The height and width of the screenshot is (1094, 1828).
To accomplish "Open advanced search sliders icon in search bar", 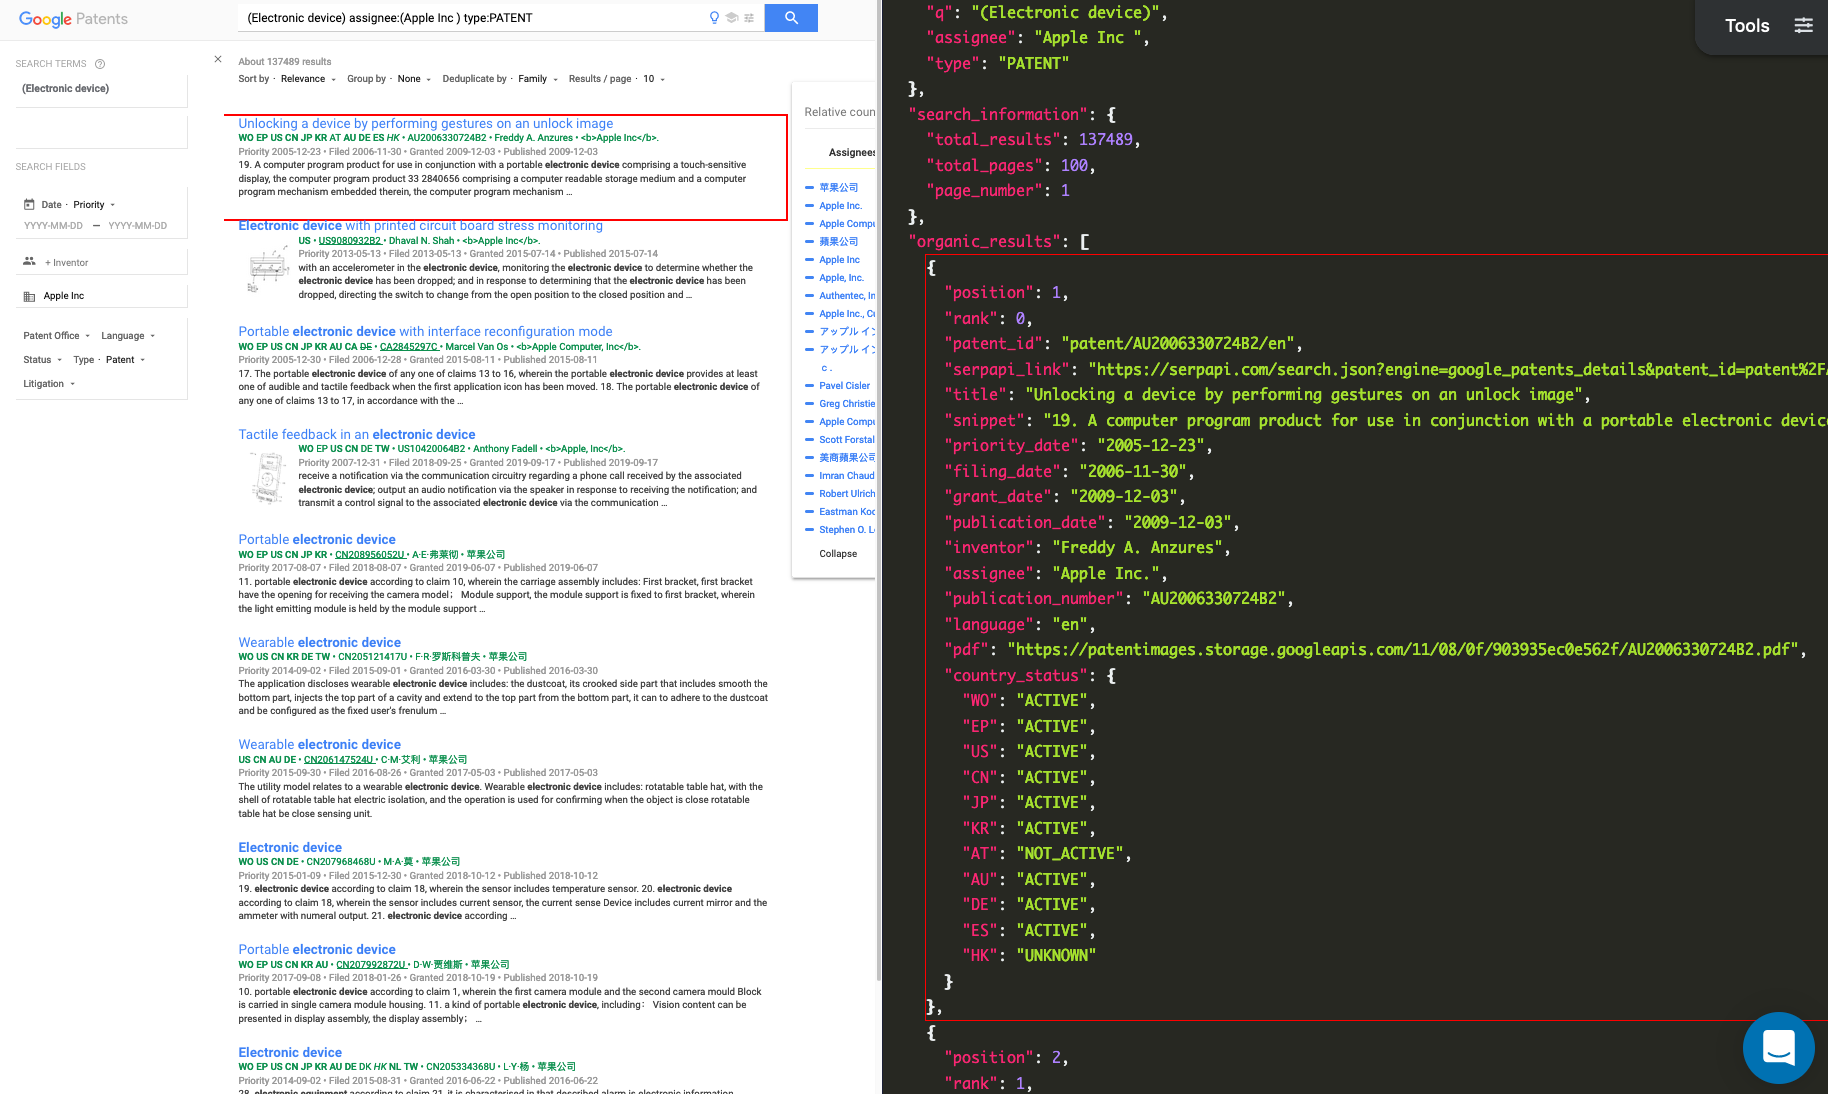I will pos(749,18).
